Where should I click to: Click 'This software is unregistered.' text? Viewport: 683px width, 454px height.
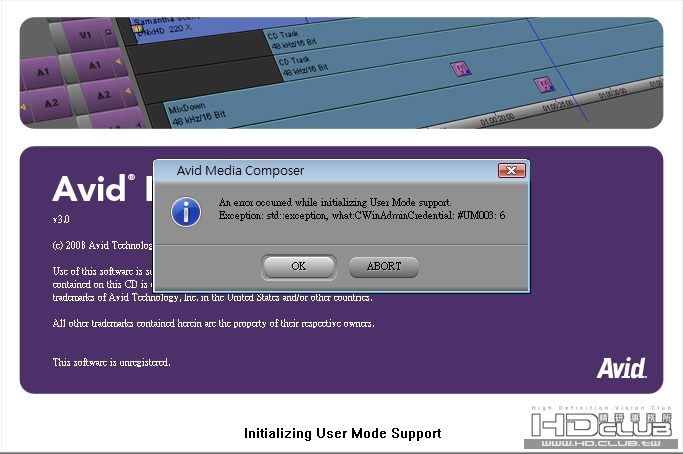[x=112, y=362]
